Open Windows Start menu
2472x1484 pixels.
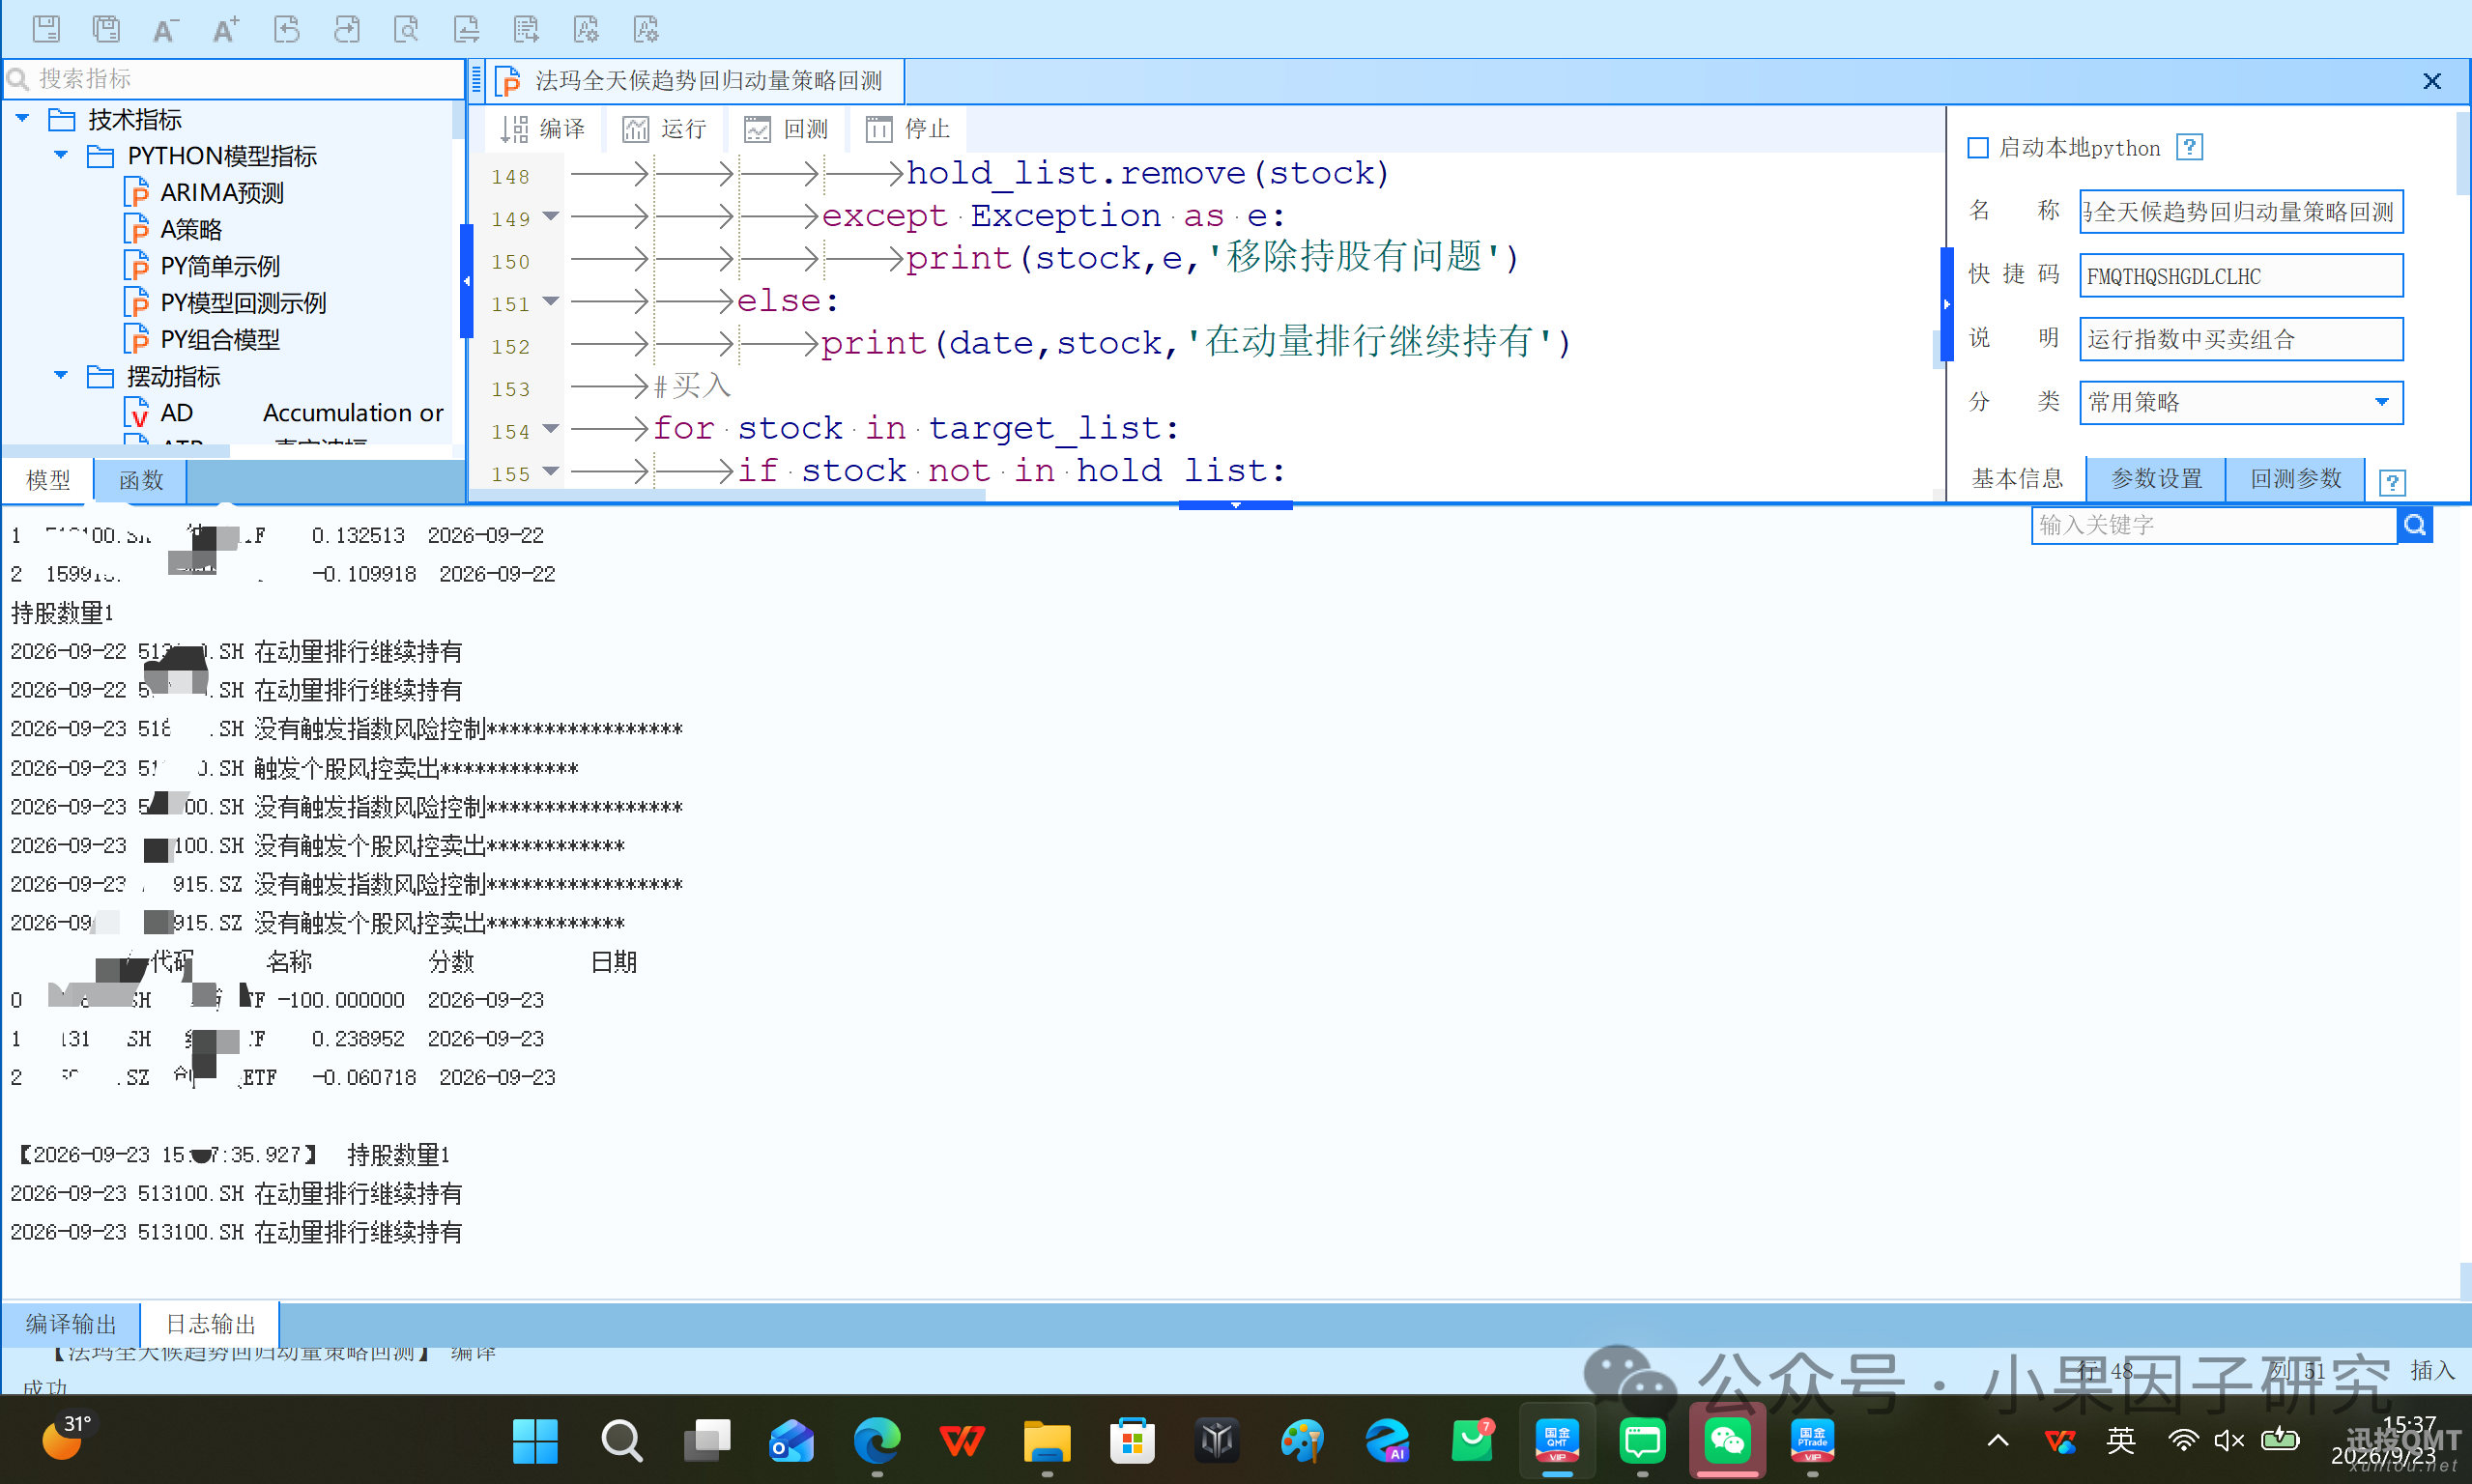click(x=535, y=1441)
